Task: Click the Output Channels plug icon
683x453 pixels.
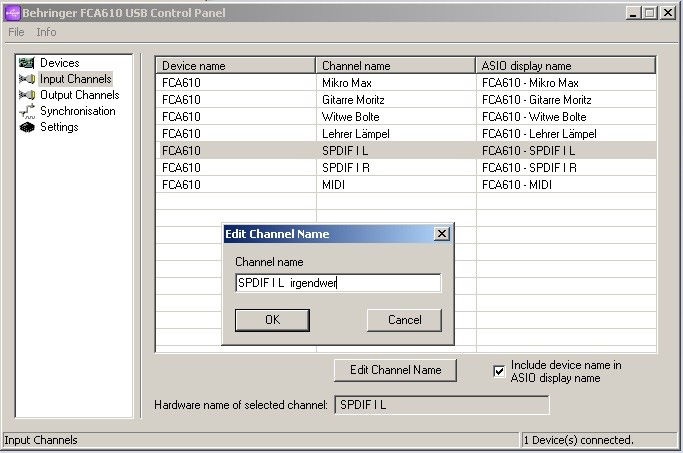Action: point(27,95)
